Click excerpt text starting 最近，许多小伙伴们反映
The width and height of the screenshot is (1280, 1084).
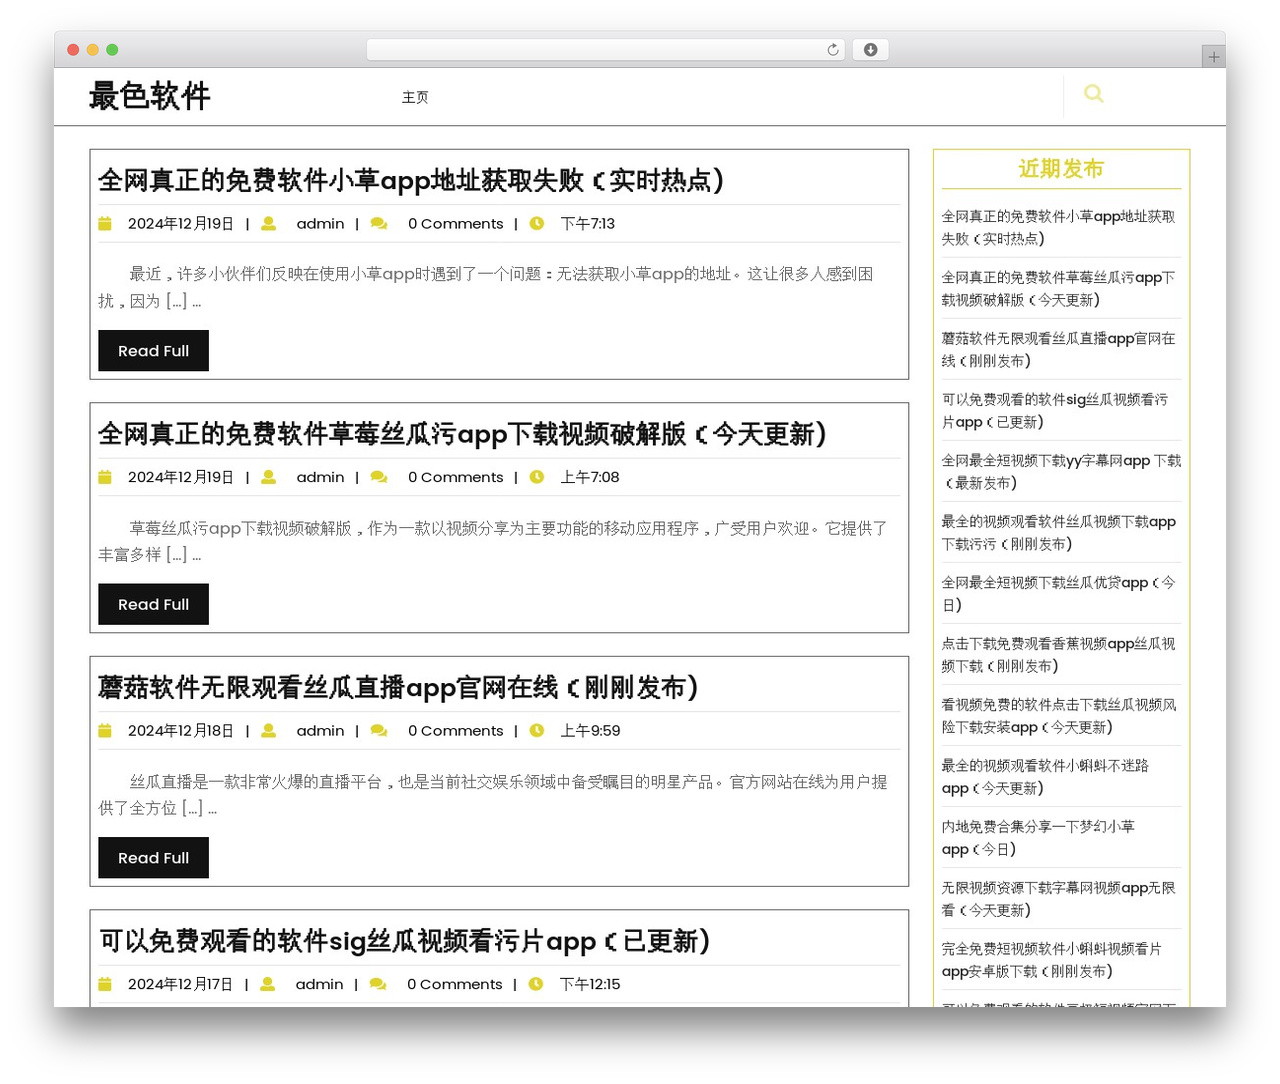click(x=486, y=287)
